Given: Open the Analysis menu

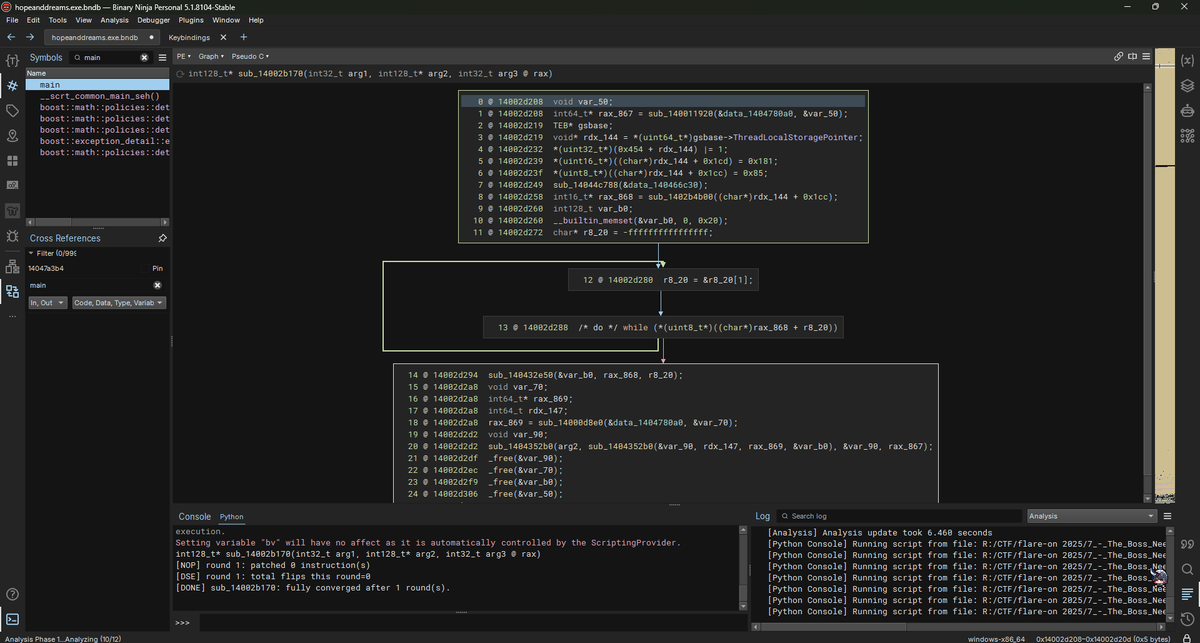Looking at the screenshot, I should [114, 20].
